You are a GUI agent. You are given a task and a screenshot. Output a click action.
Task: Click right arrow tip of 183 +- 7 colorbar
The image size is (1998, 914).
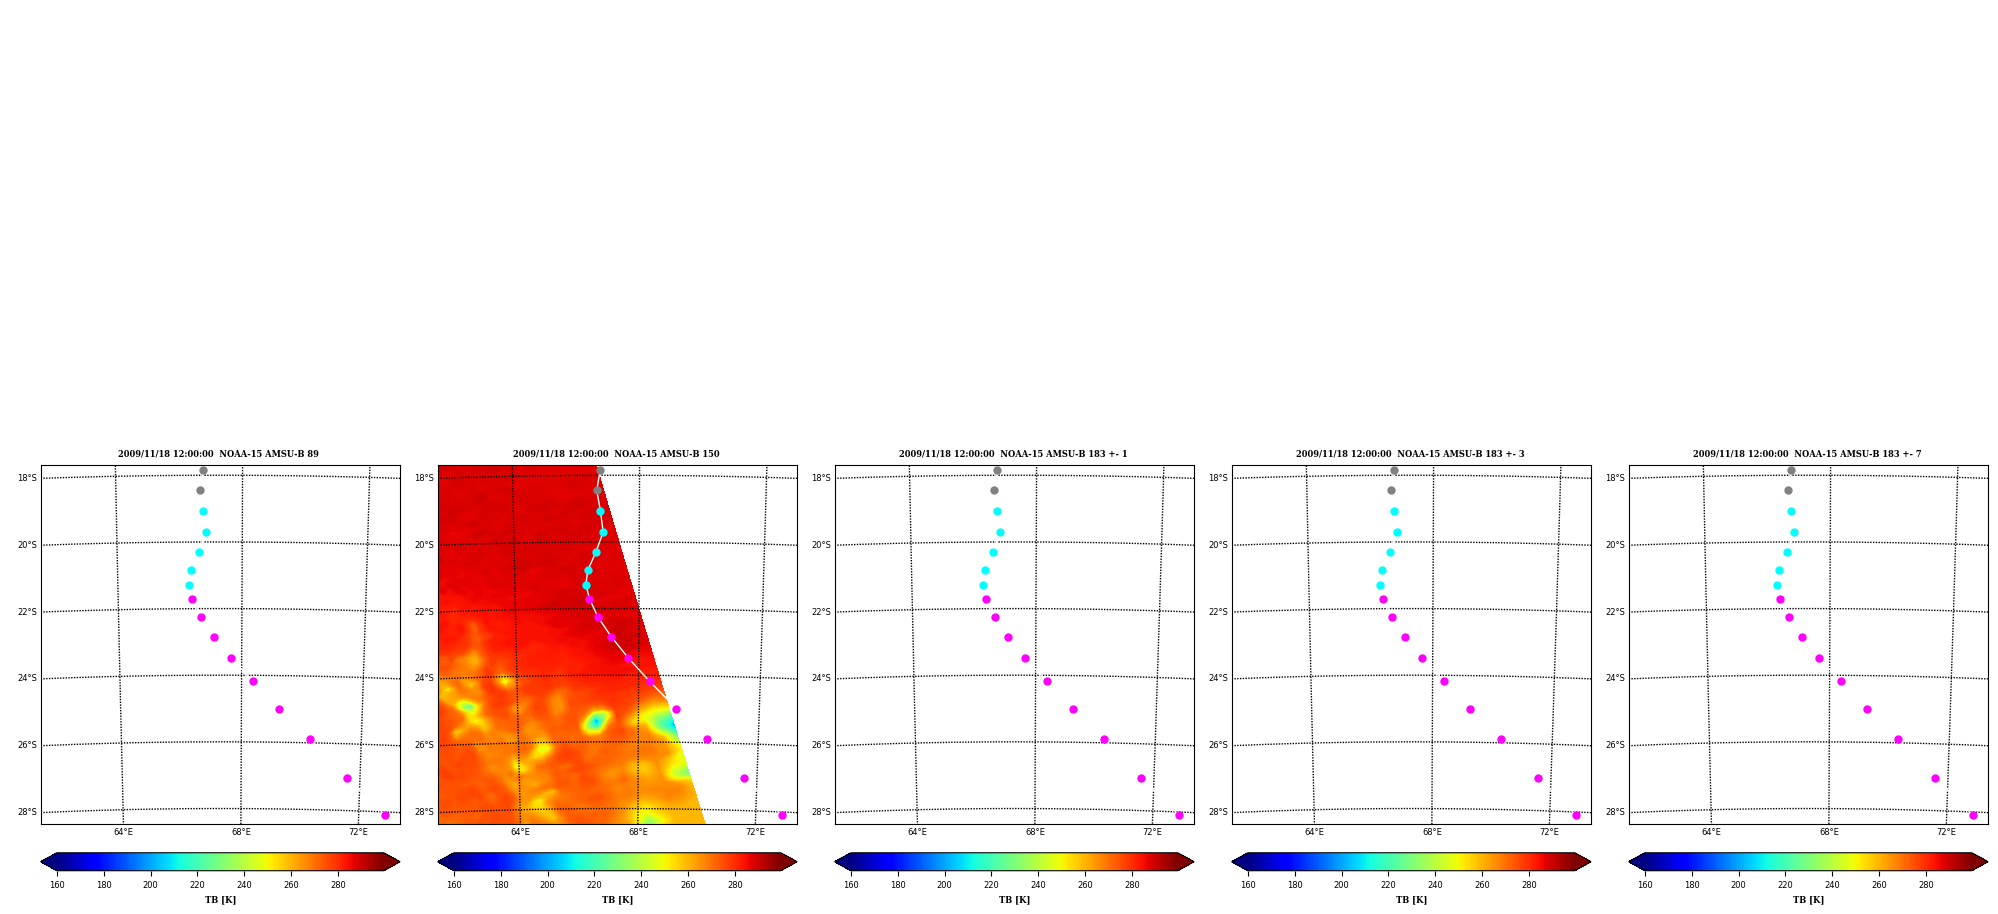click(x=1985, y=862)
